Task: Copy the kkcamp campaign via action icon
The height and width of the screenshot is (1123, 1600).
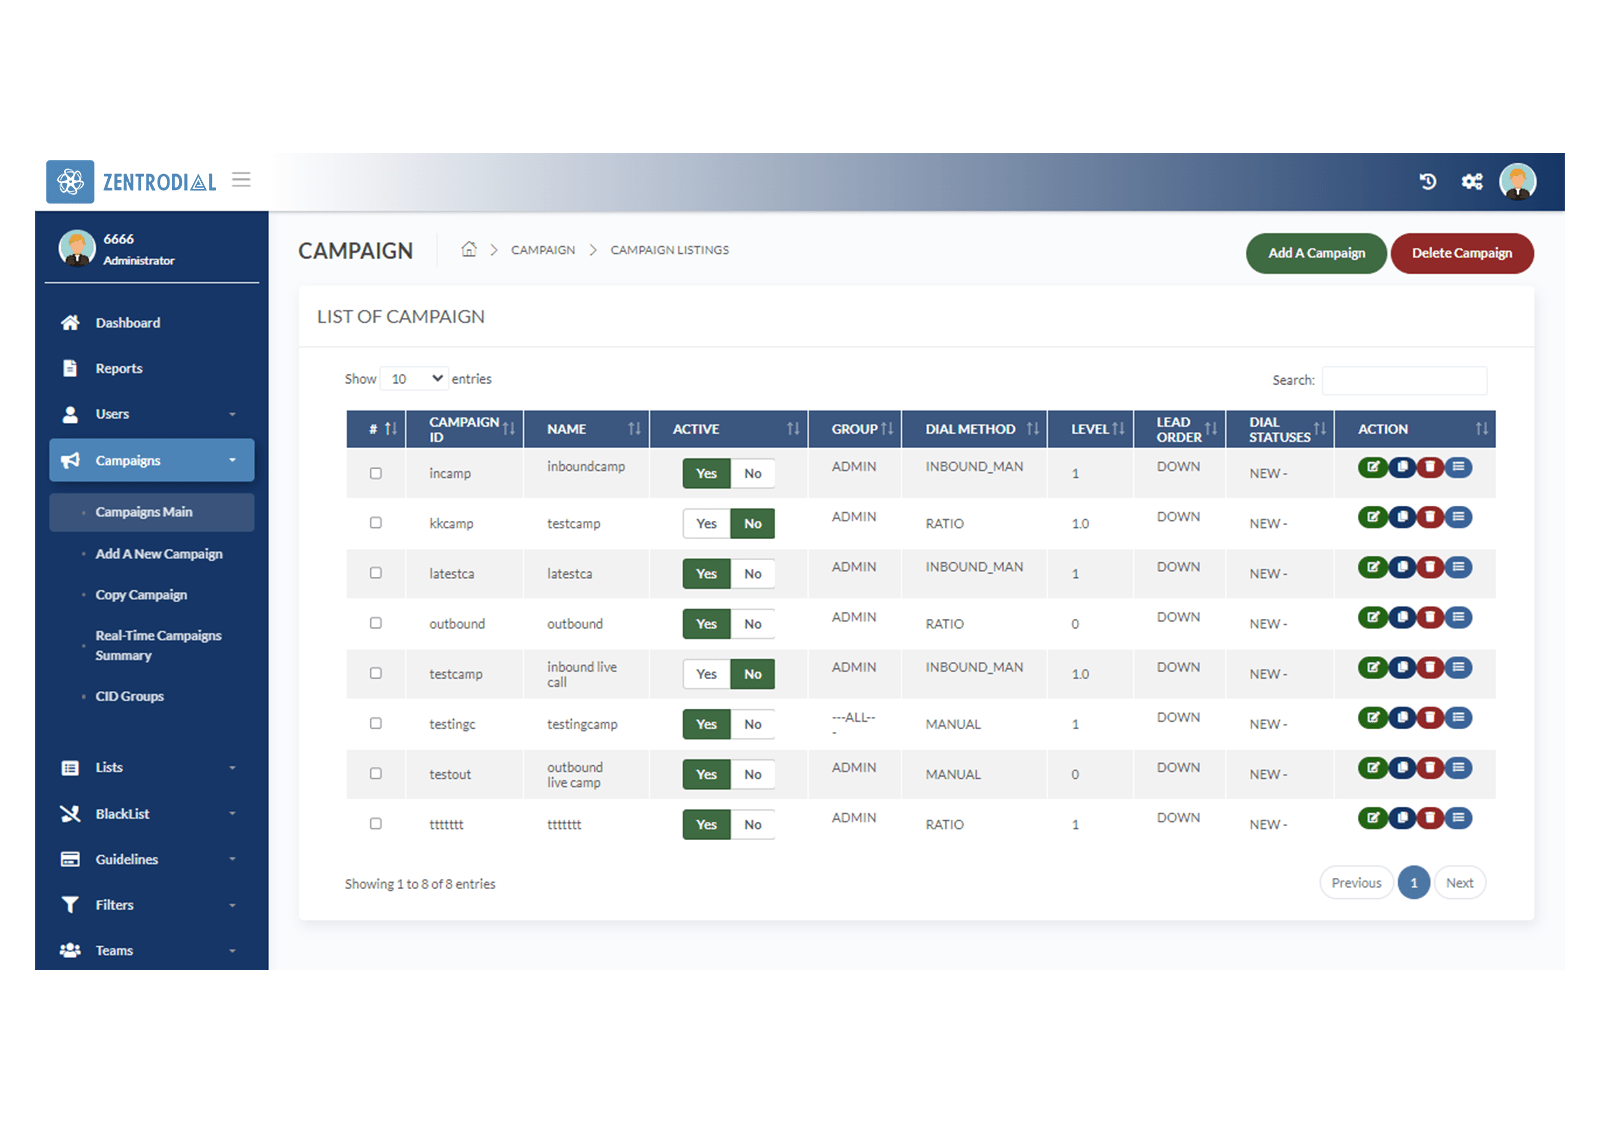Action: pos(1402,517)
